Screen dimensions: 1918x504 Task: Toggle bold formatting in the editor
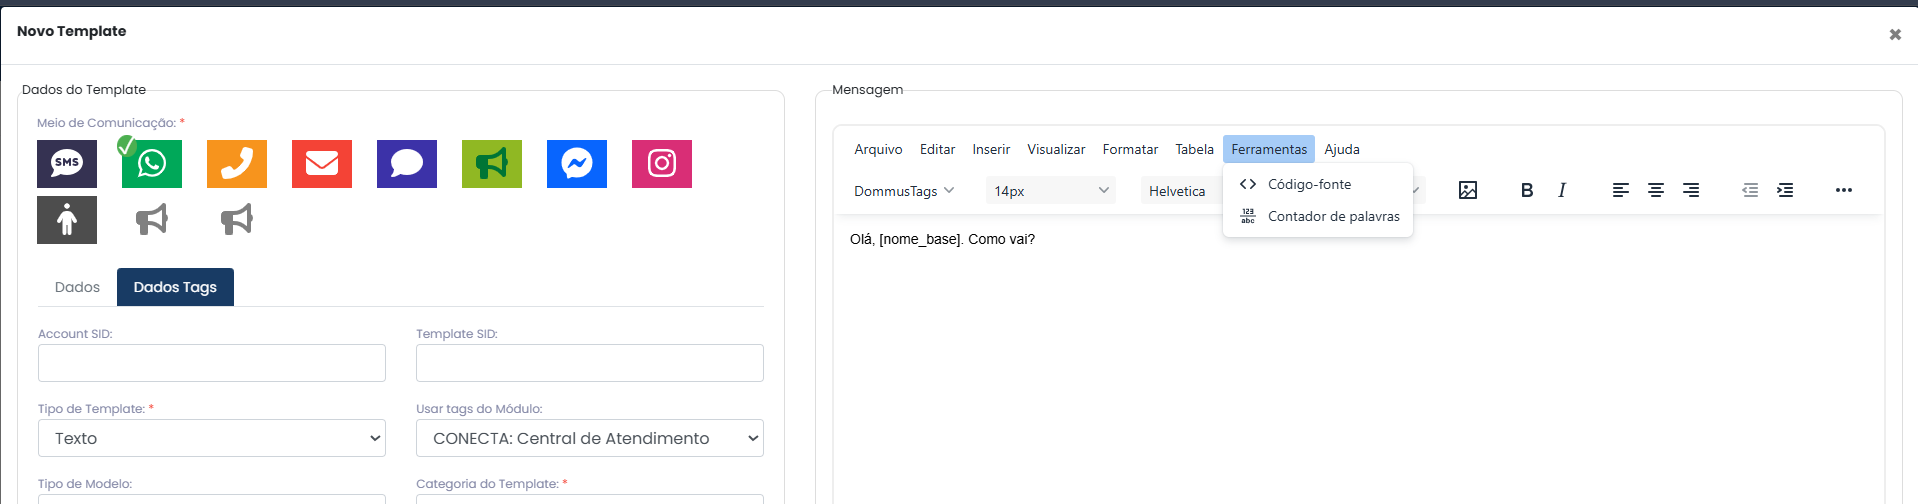click(x=1527, y=190)
